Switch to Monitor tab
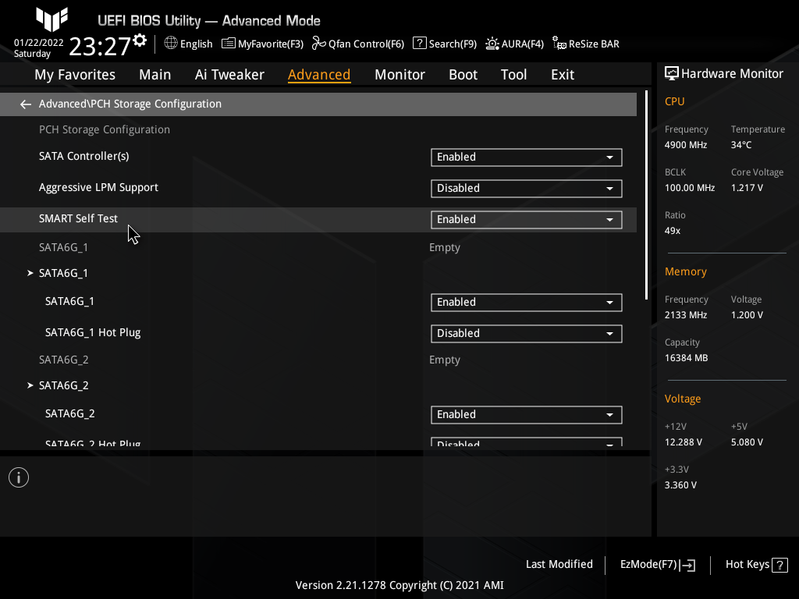The width and height of the screenshot is (799, 599). pyautogui.click(x=400, y=75)
